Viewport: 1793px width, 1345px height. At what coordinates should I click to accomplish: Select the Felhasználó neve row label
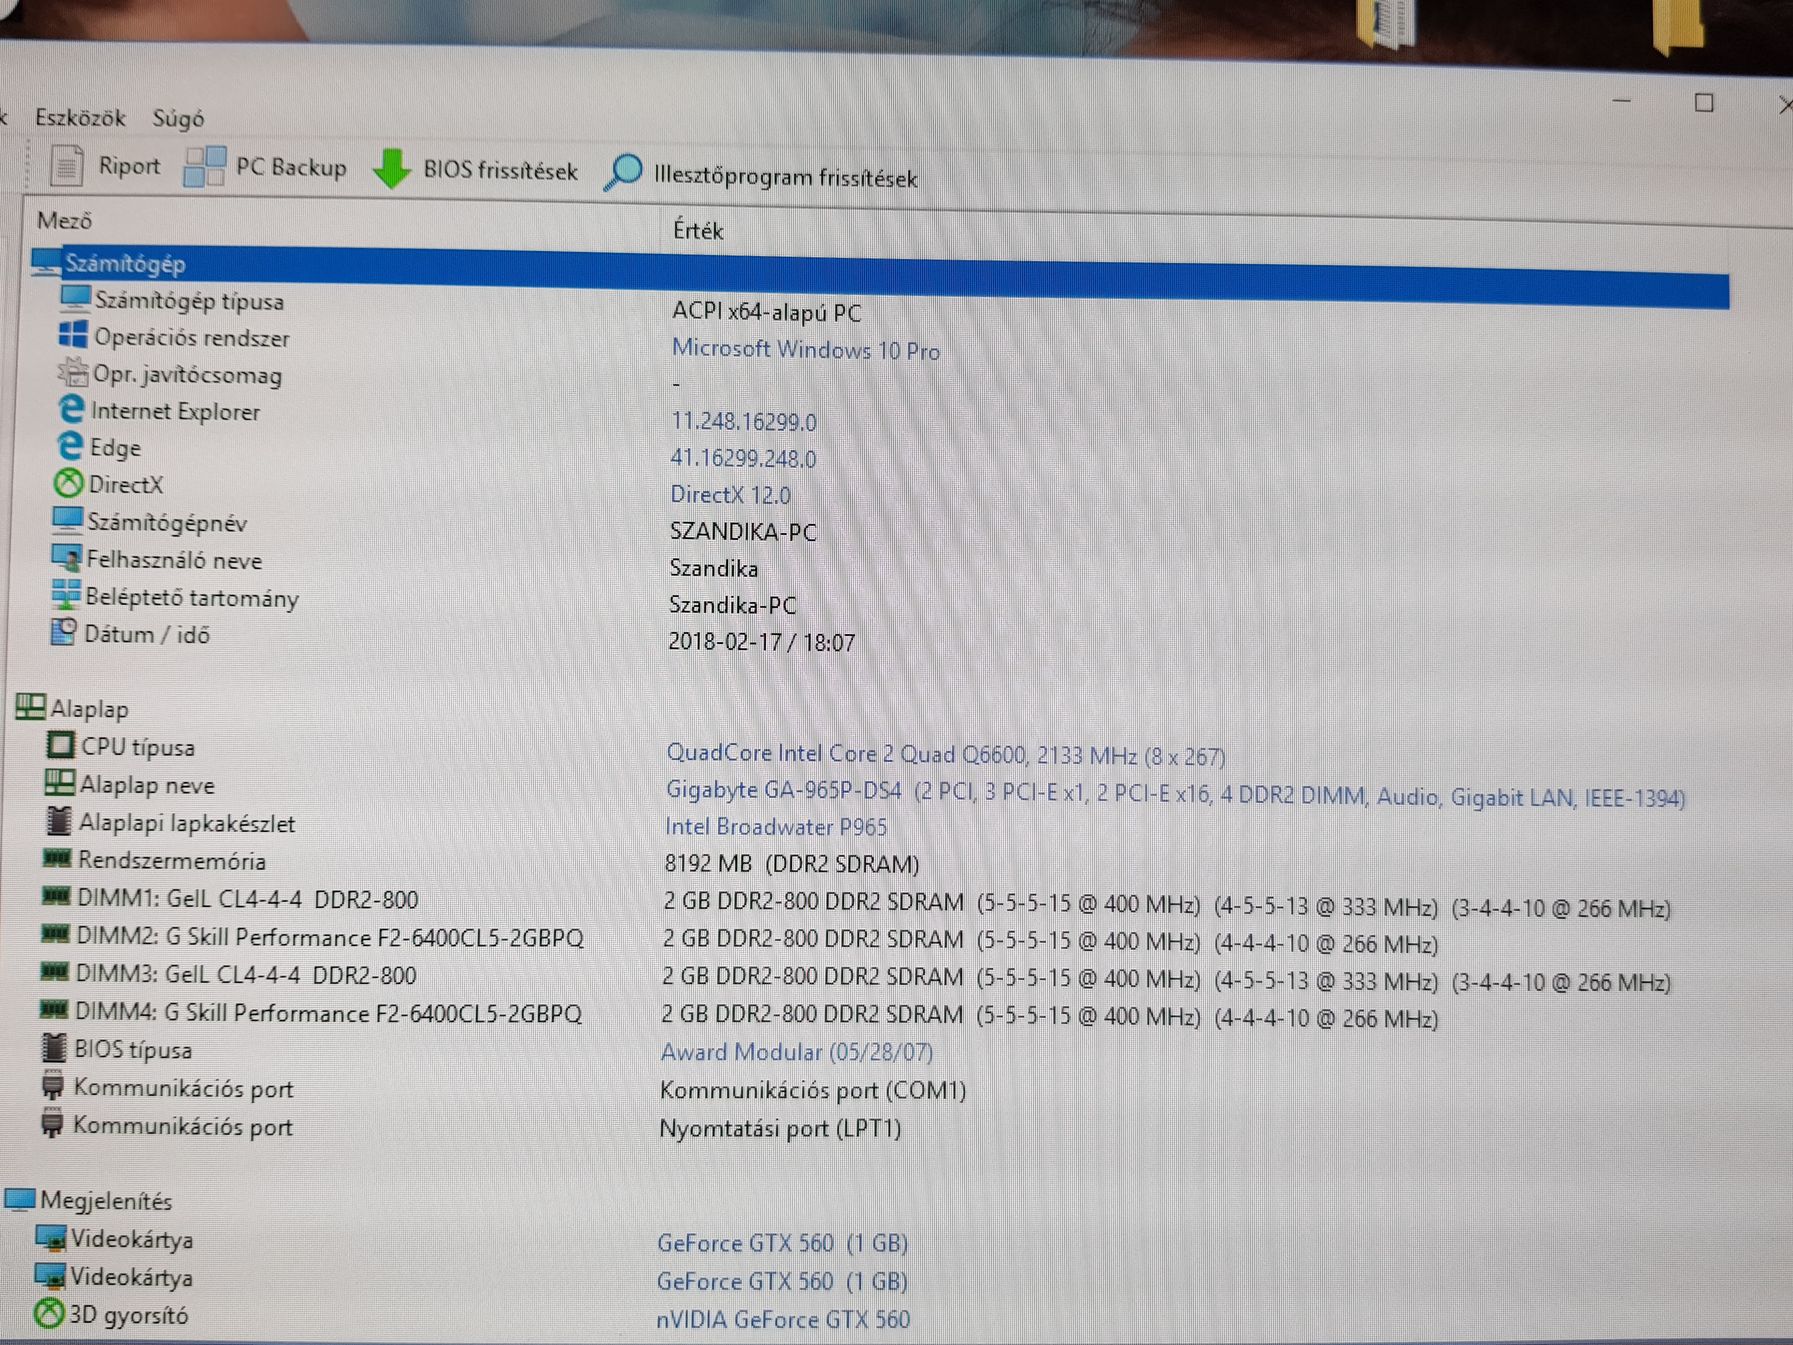[x=174, y=560]
